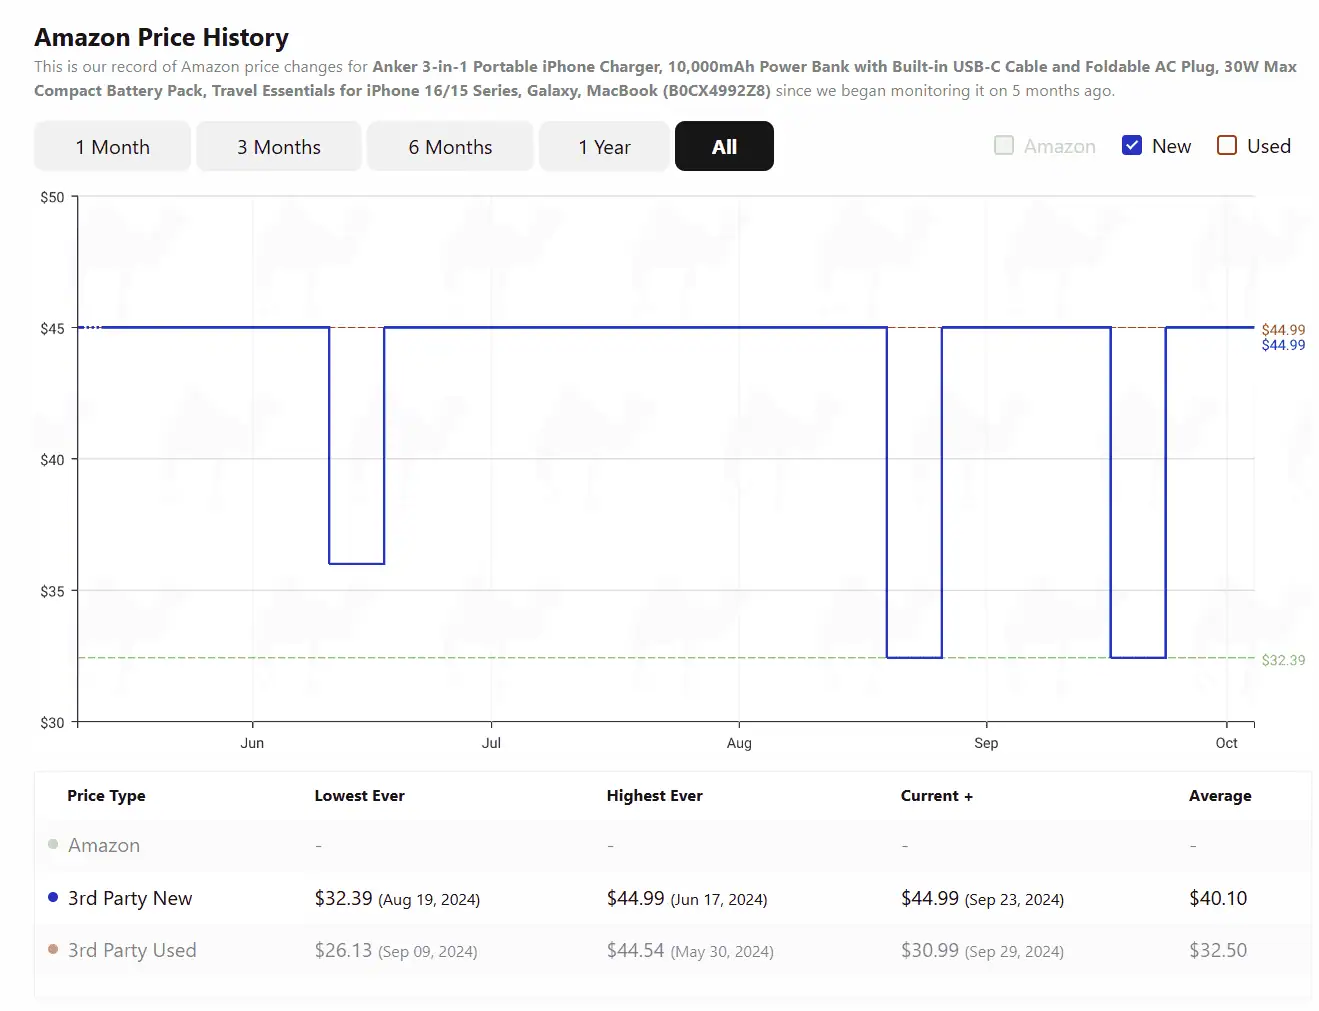Show the 6 Months price history
The height and width of the screenshot is (1011, 1319).
click(x=450, y=147)
